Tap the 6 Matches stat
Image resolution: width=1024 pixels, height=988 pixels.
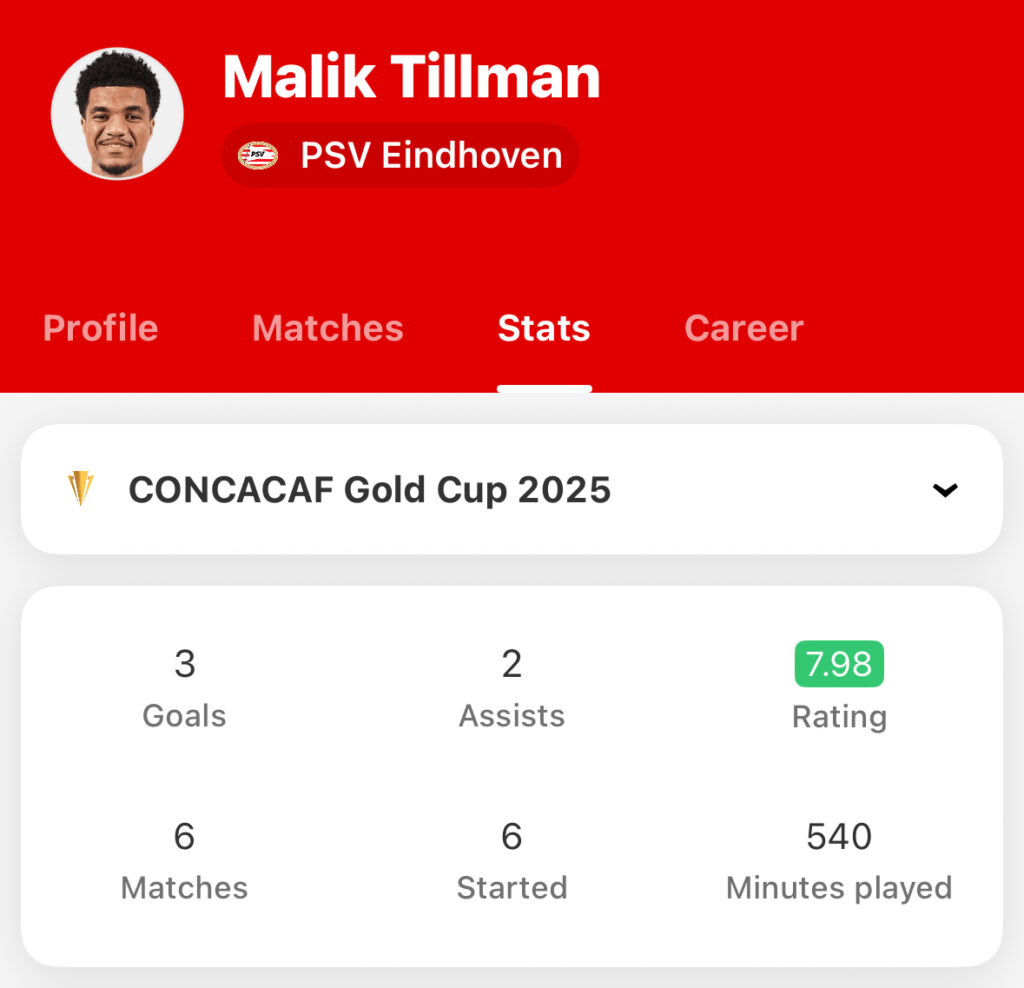pyautogui.click(x=185, y=861)
